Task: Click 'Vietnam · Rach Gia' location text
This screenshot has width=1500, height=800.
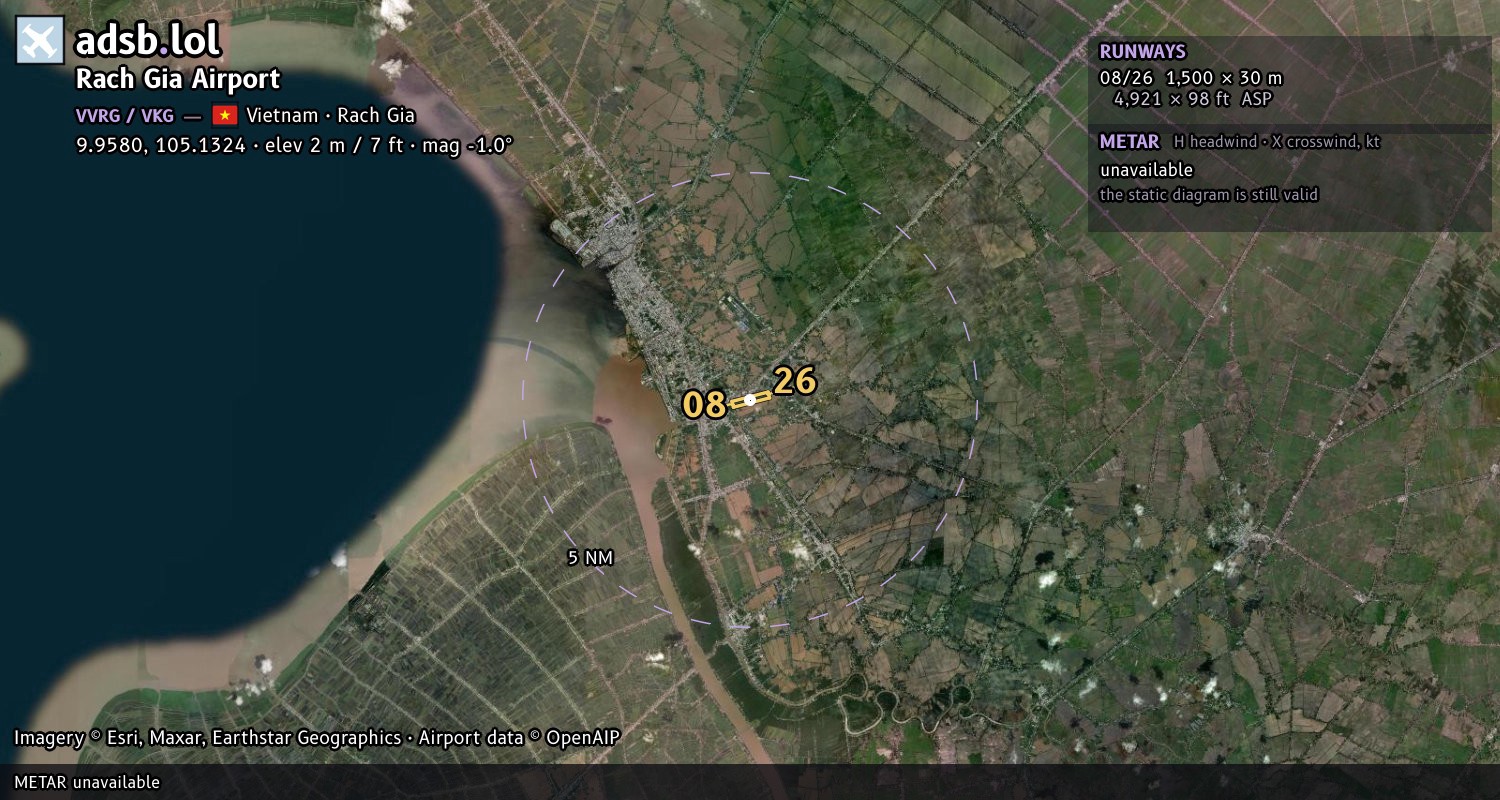Action: point(331,115)
